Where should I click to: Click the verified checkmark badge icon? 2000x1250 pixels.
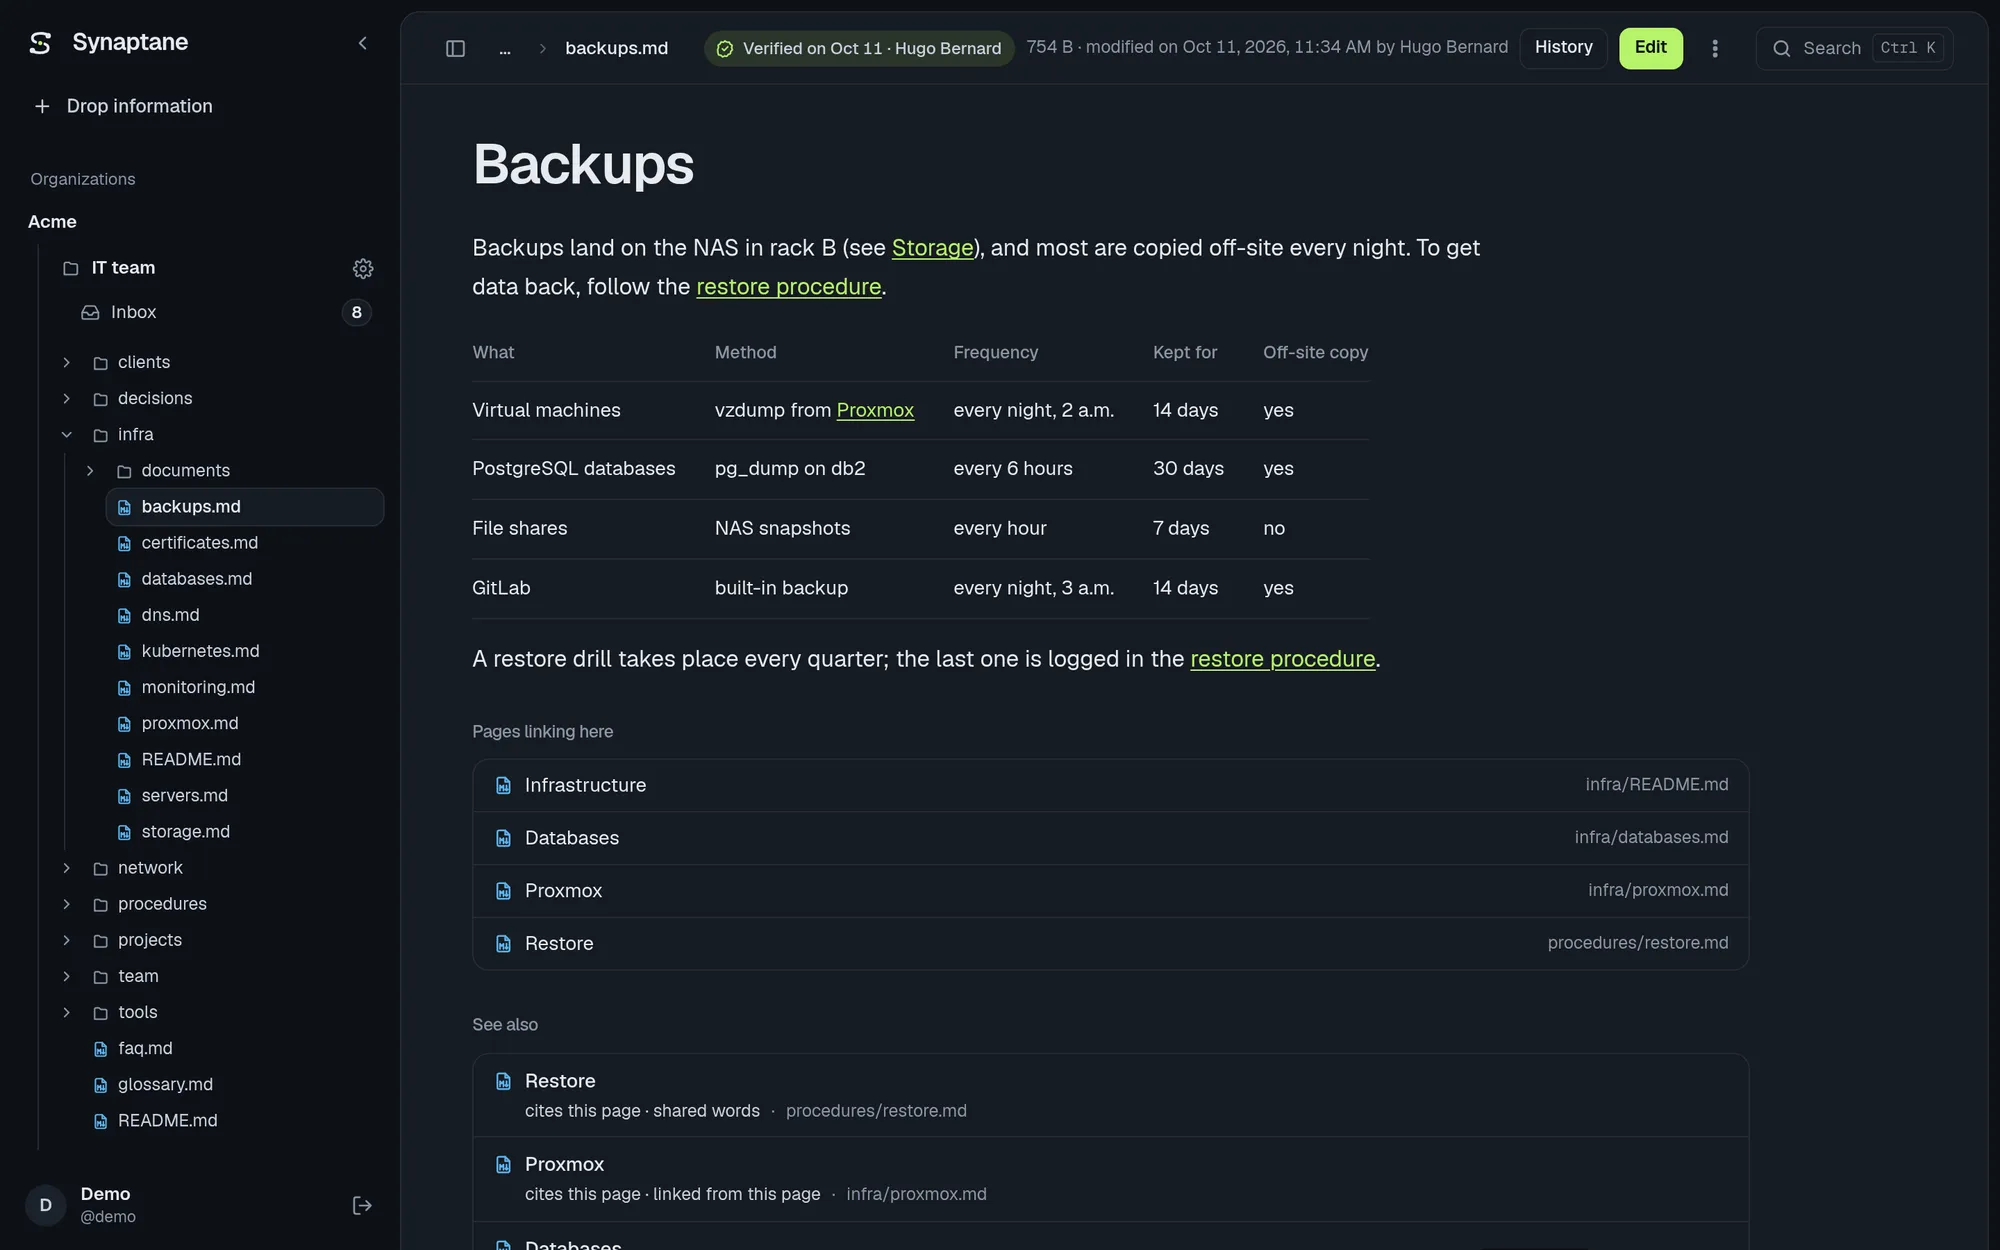725,49
